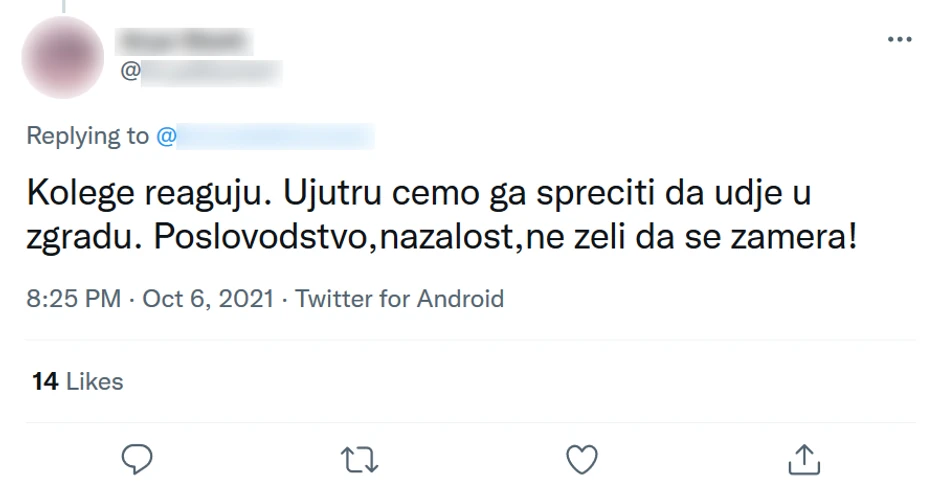The height and width of the screenshot is (496, 940).
Task: Click the 'Replying to' label text
Action: click(87, 136)
